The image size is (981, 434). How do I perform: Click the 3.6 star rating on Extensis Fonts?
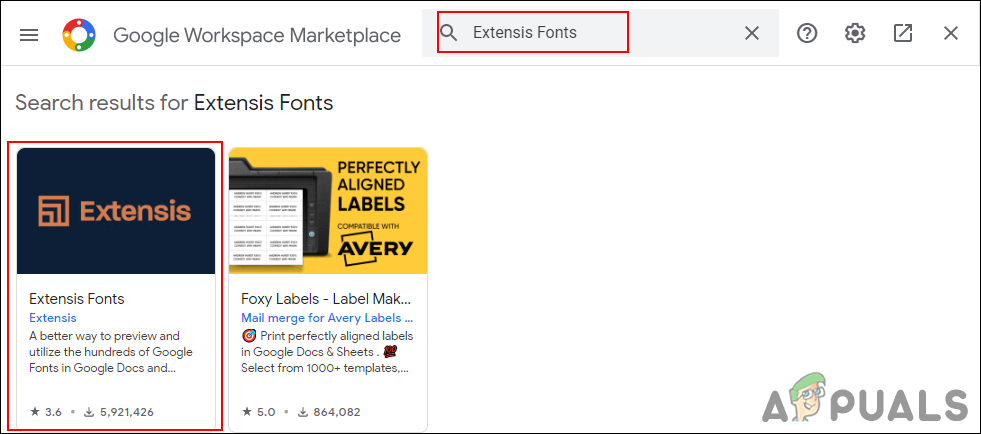(44, 411)
